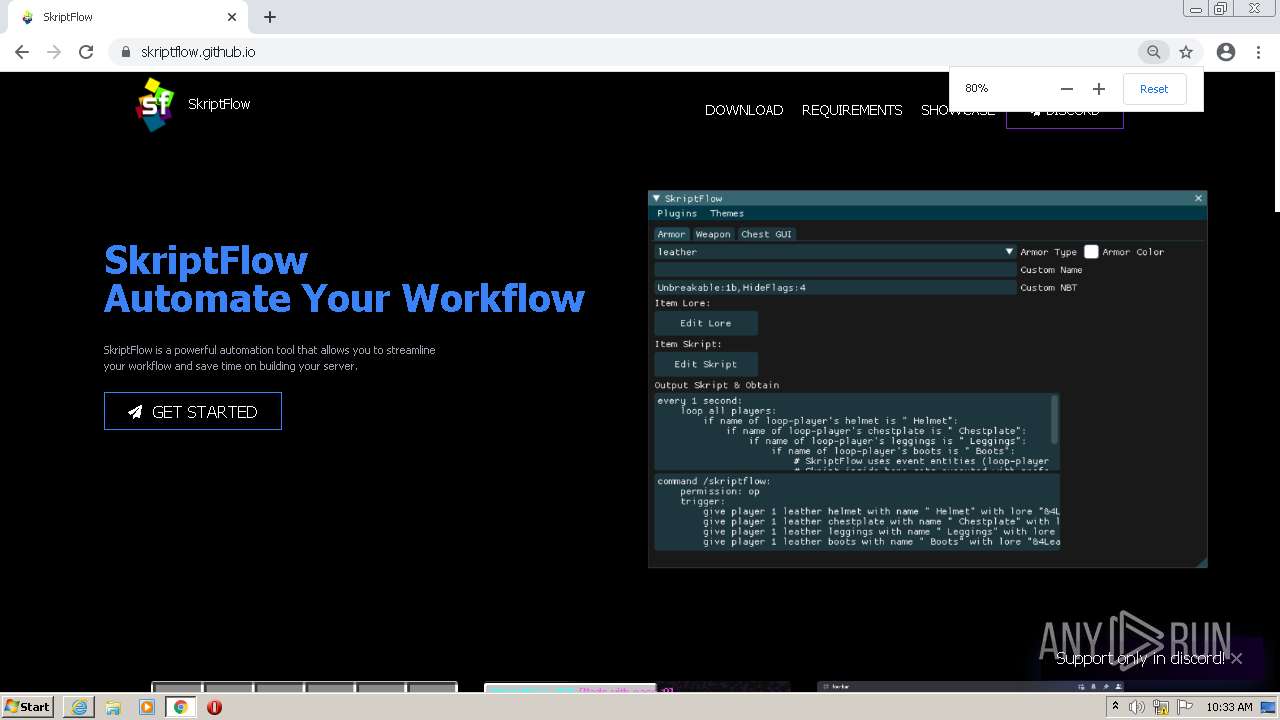Screen dimensions: 1280x720
Task: Click the taskbar clock 10:33 AM
Action: click(x=1229, y=707)
